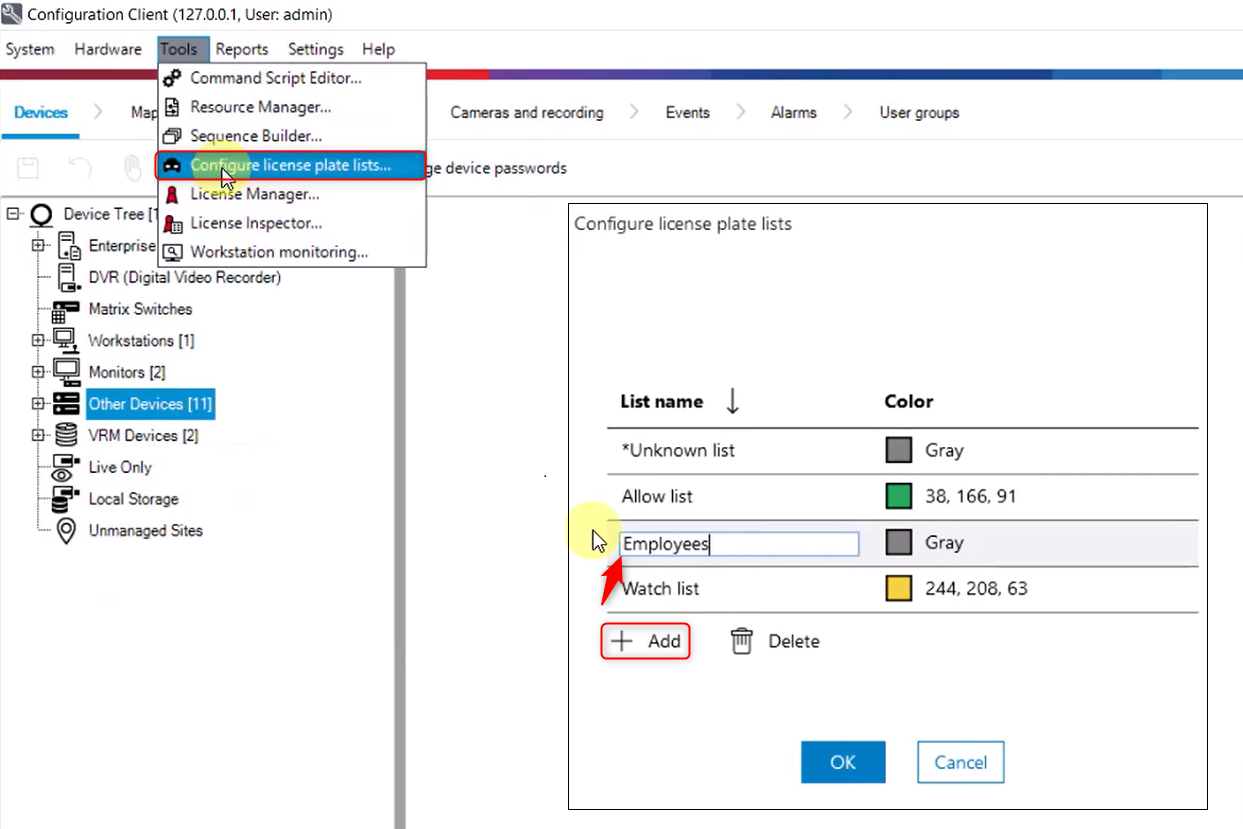Switch to the Devices tab
The width and height of the screenshot is (1243, 829).
(41, 112)
